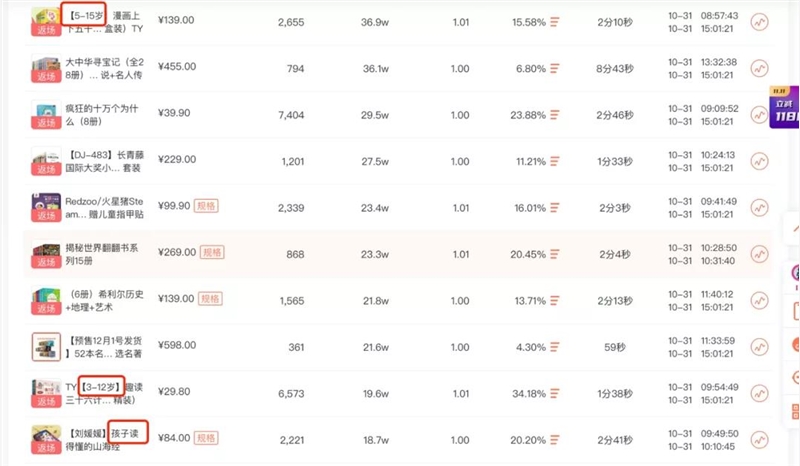Open trend chart icon for ¥455.00 大中华寻宝记 row
Viewport: 800px width, 466px height.
[x=759, y=68]
